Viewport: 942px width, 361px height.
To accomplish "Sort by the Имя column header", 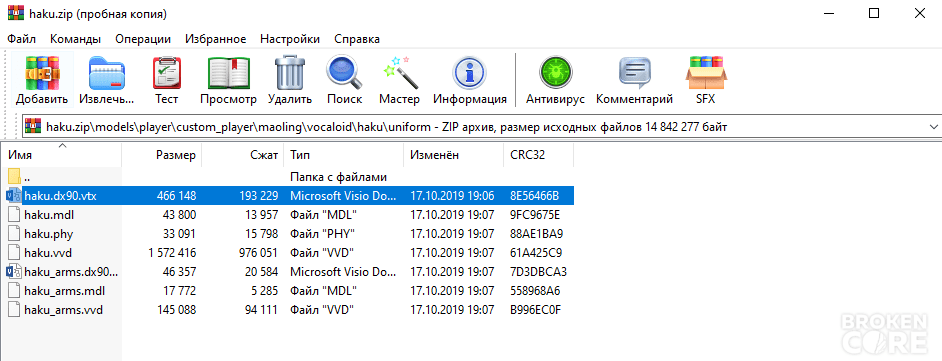I will pyautogui.click(x=62, y=155).
